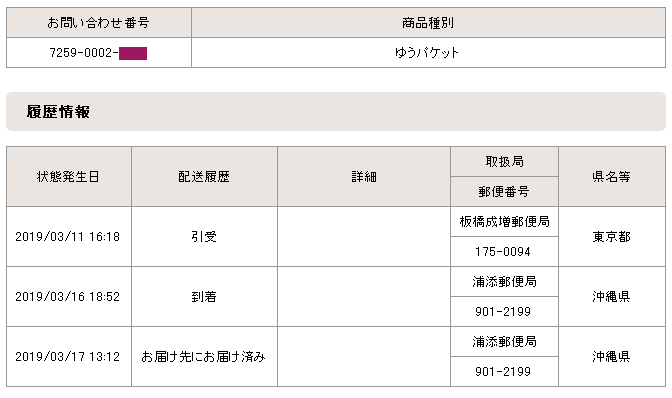The width and height of the screenshot is (672, 398).
Task: Click the 履歴情報 section heading
Action: click(x=58, y=112)
